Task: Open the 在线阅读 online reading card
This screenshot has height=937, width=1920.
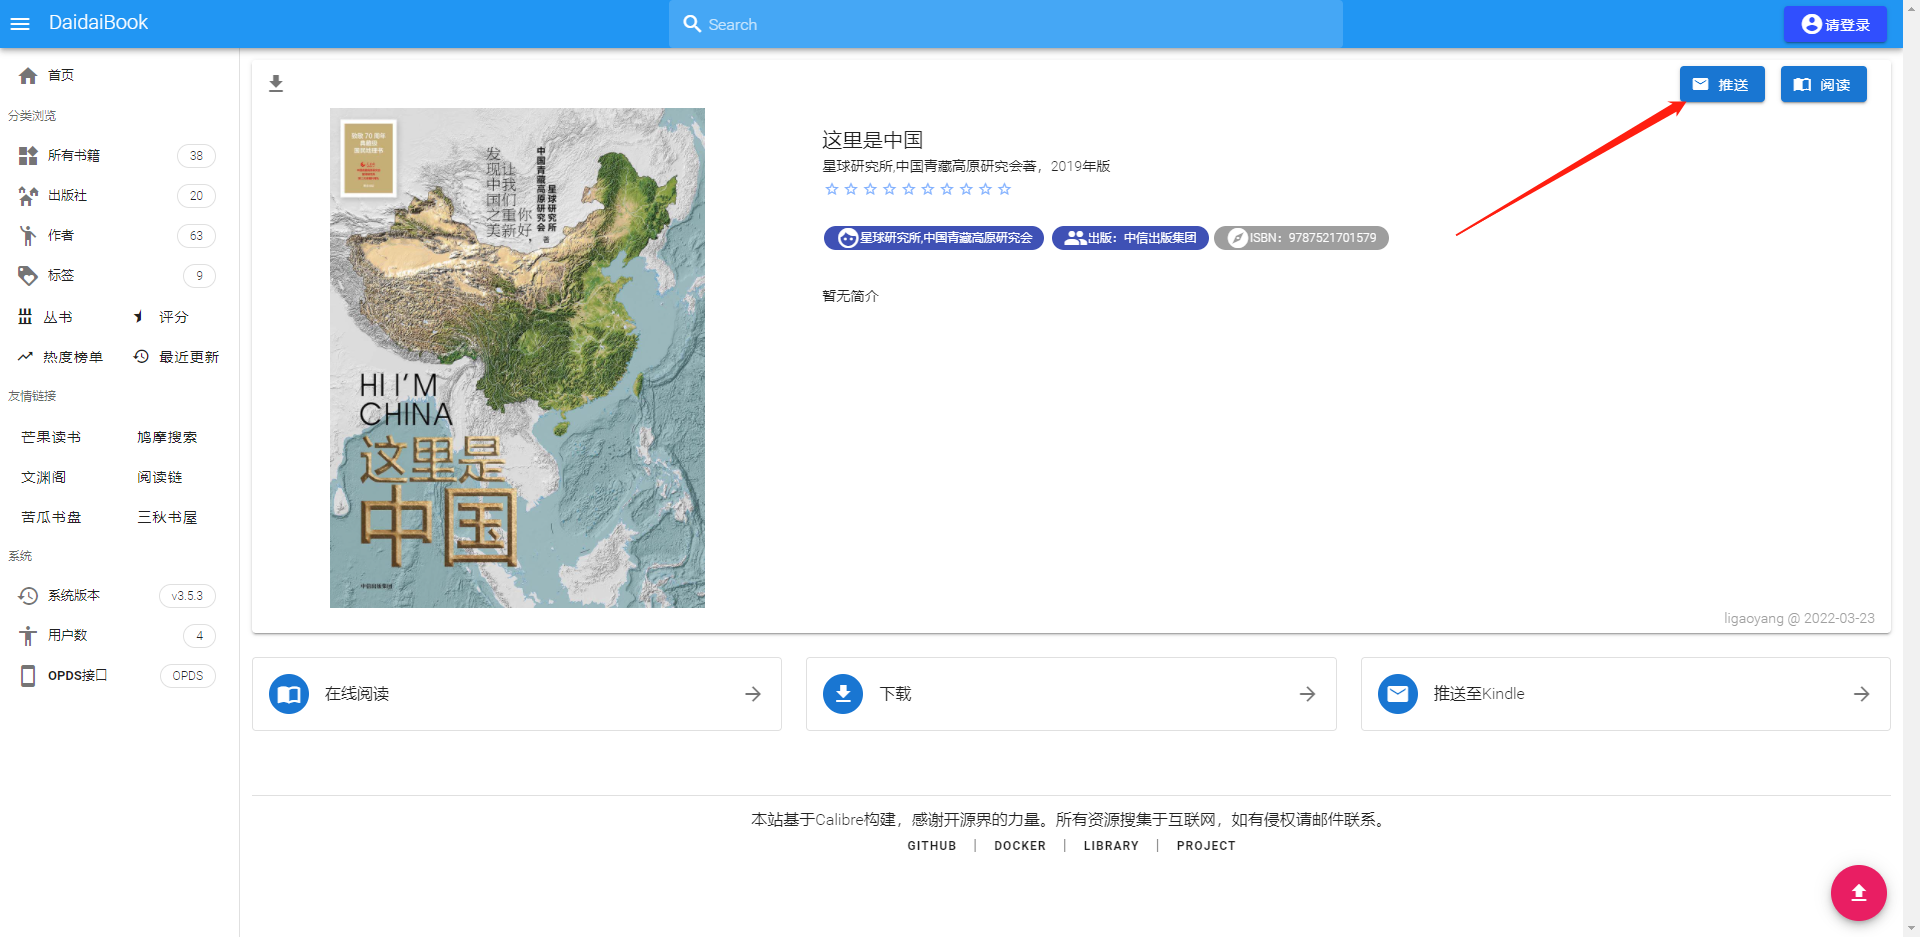Action: 517,694
